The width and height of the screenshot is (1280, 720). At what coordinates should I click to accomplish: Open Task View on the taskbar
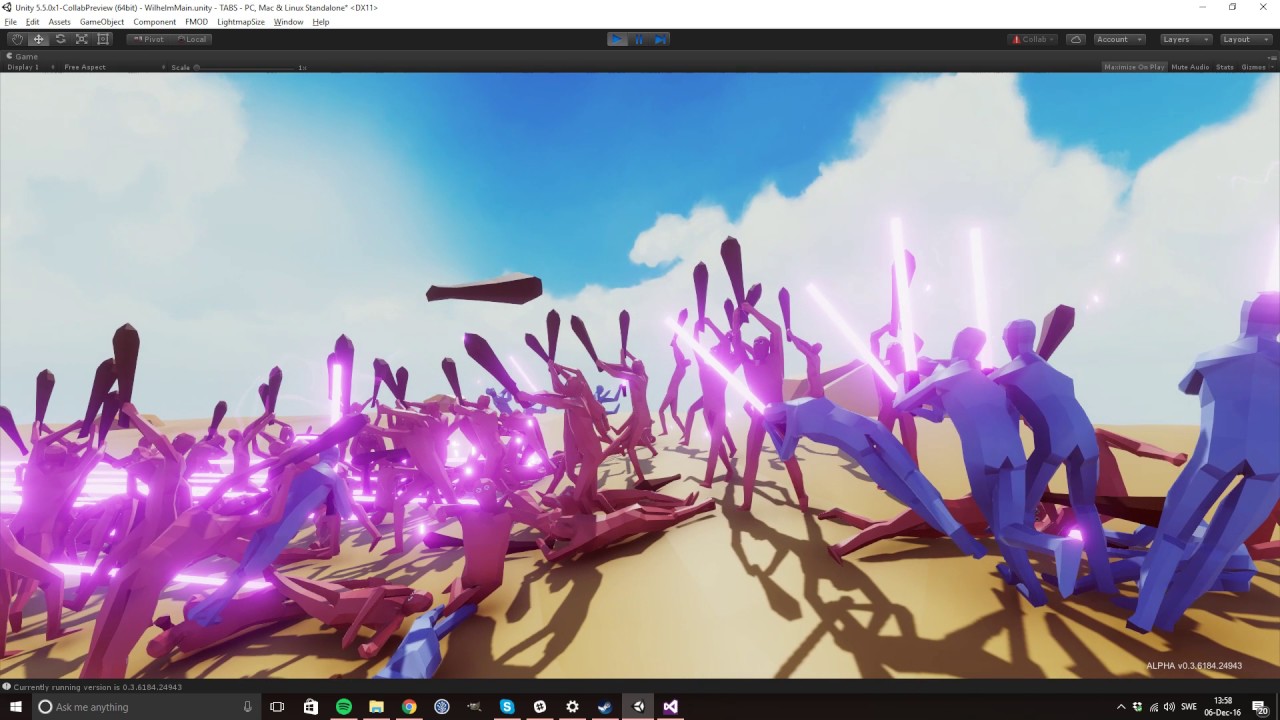click(277, 706)
